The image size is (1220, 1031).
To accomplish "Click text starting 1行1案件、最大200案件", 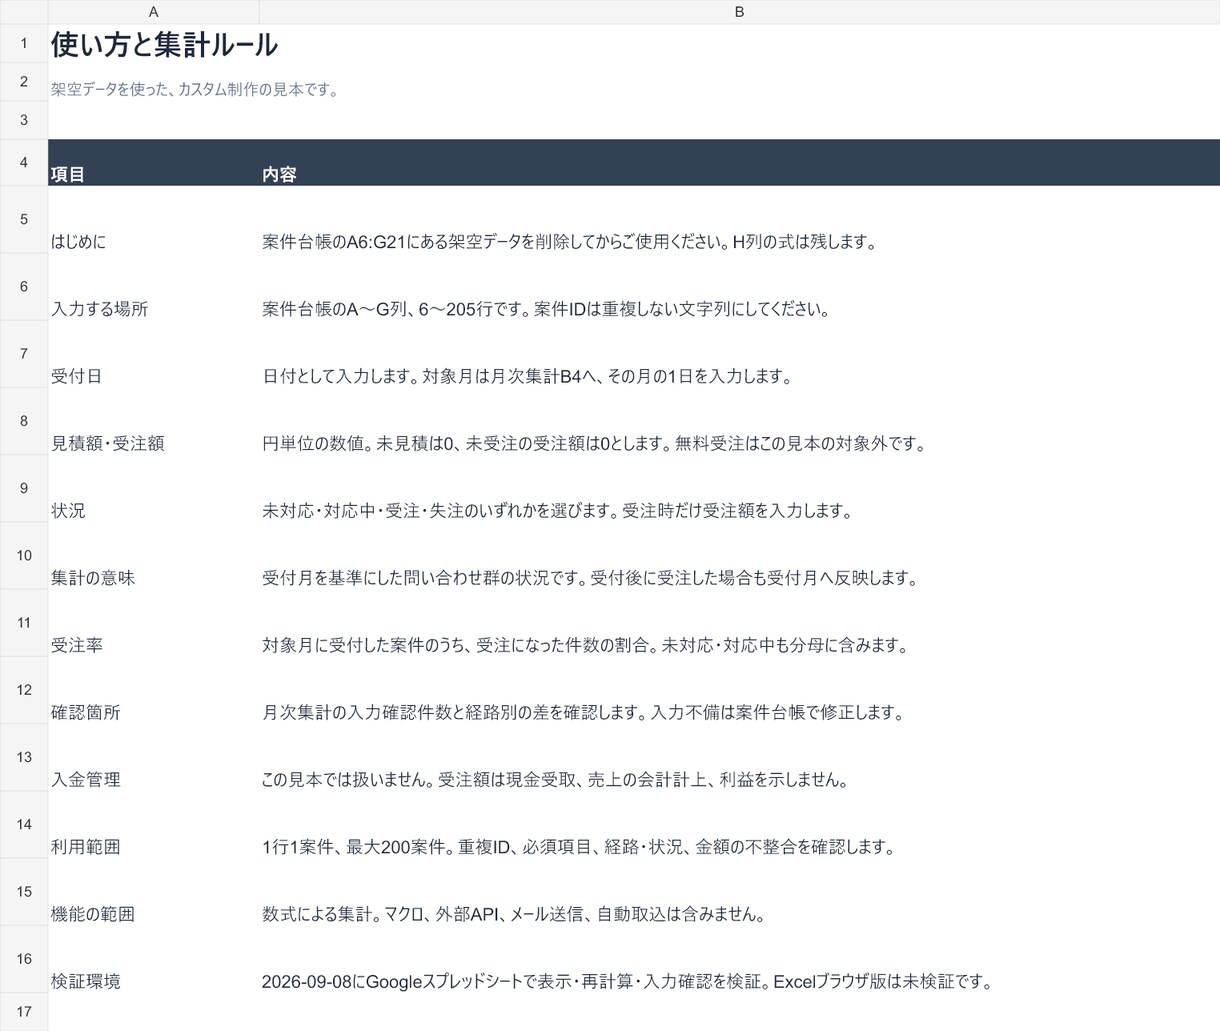I will click(x=578, y=846).
